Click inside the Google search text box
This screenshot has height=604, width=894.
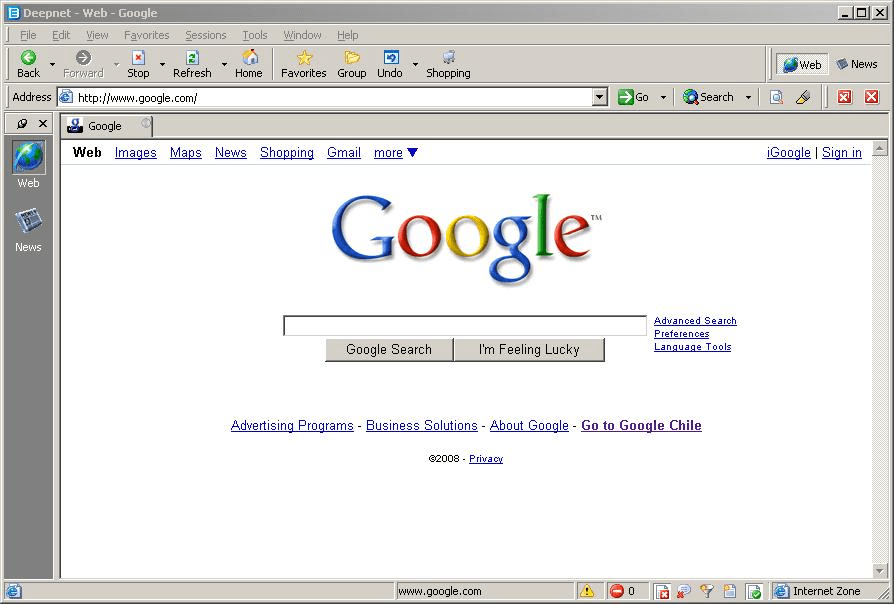(465, 326)
